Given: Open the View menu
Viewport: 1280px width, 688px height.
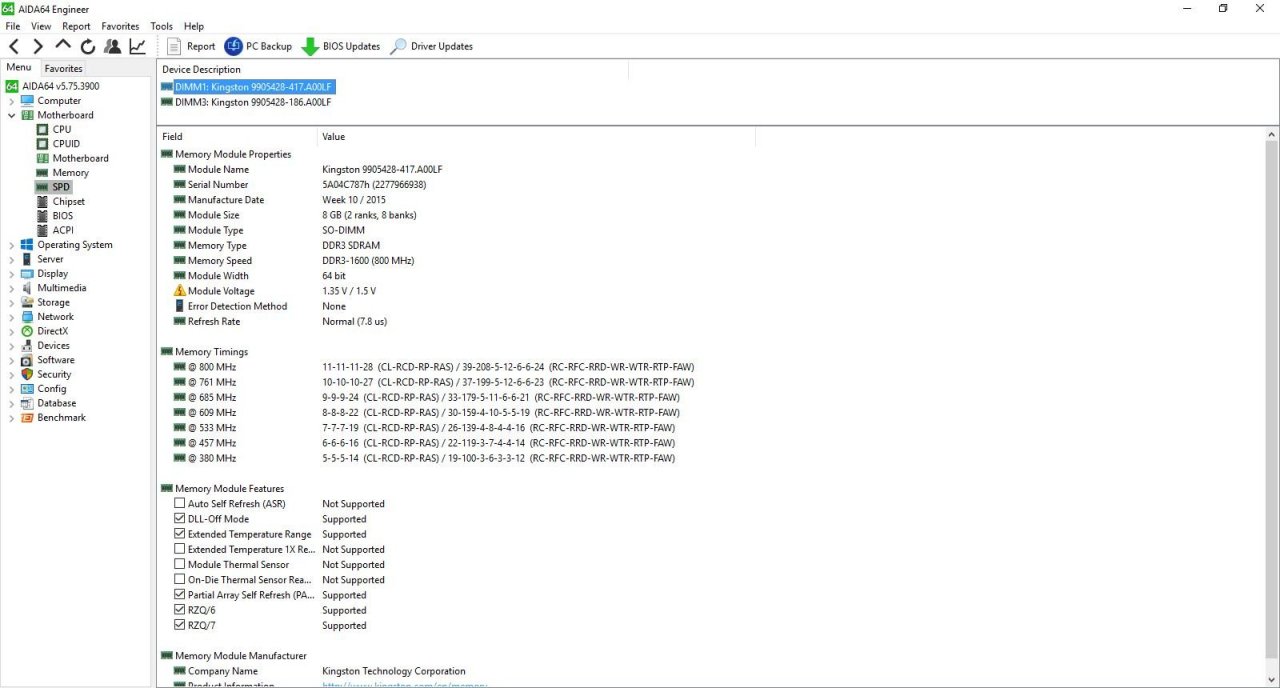Looking at the screenshot, I should pos(41,26).
